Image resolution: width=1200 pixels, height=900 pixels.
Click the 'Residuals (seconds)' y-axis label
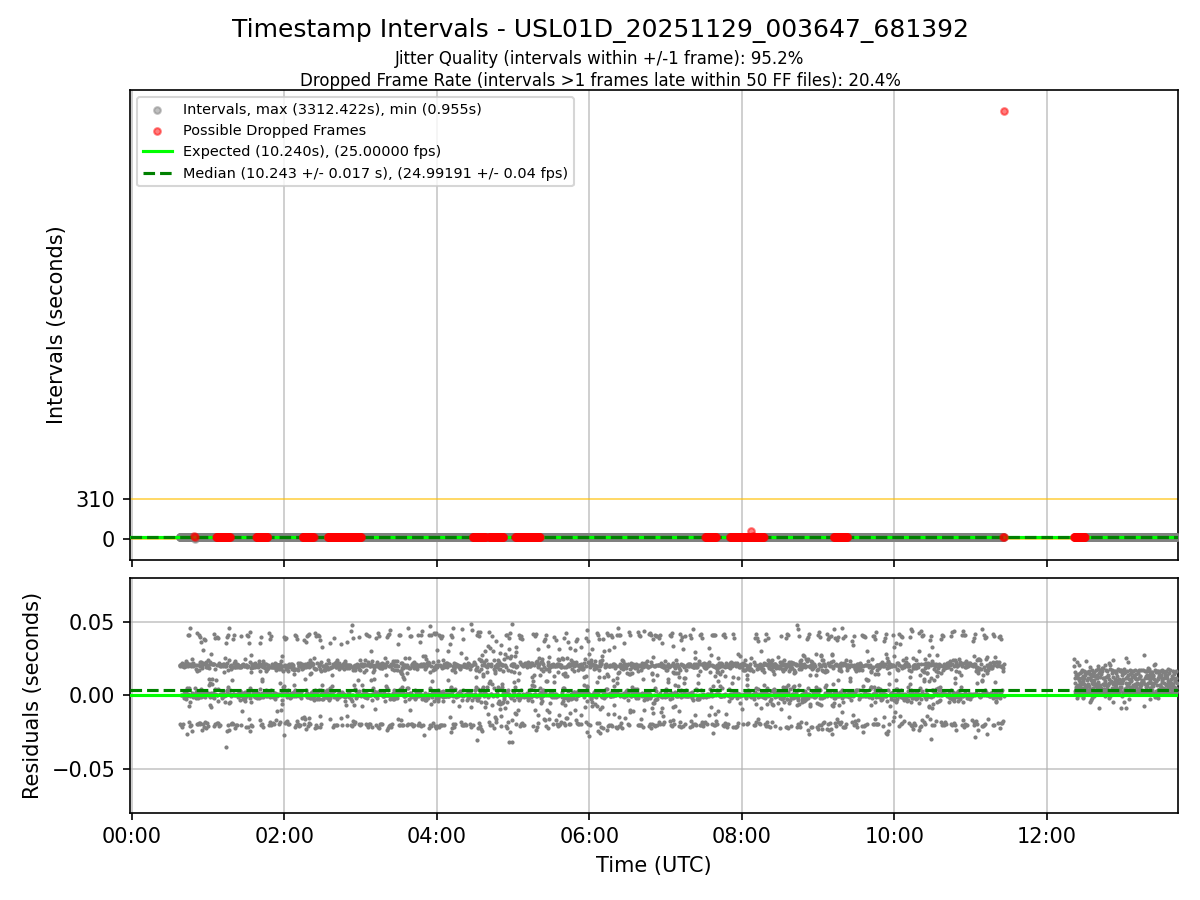32,696
